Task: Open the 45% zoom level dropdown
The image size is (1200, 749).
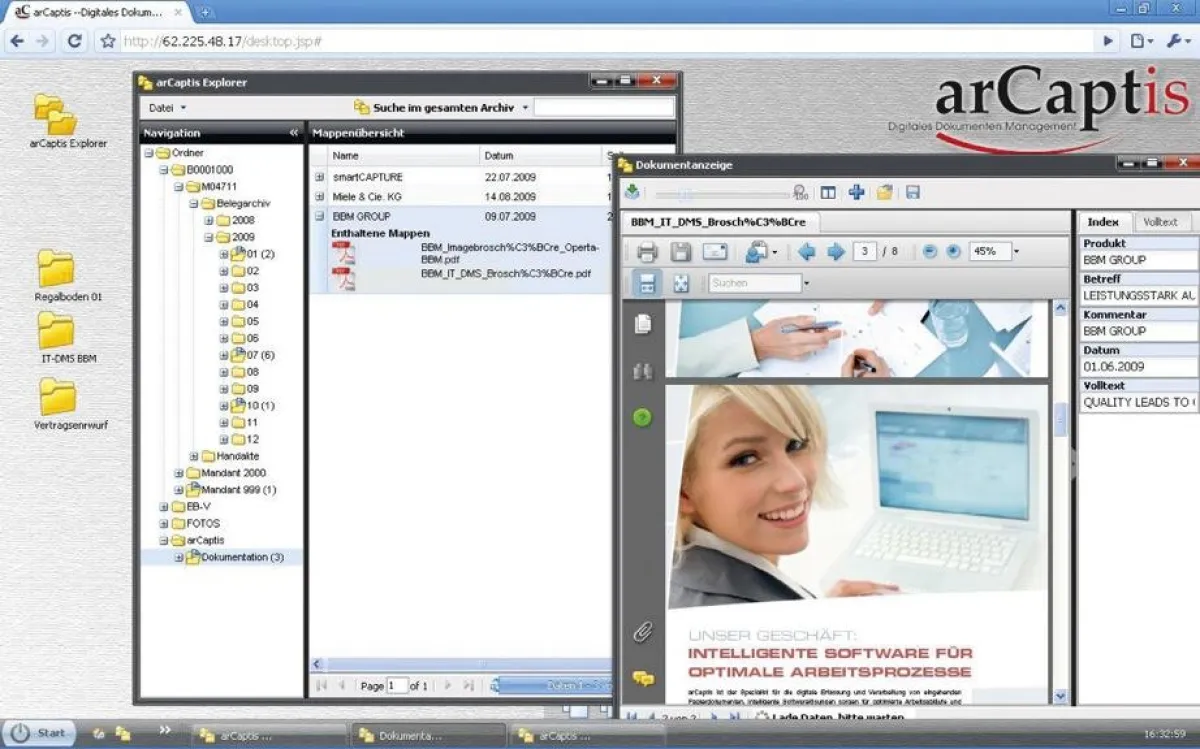Action: coord(1015,251)
